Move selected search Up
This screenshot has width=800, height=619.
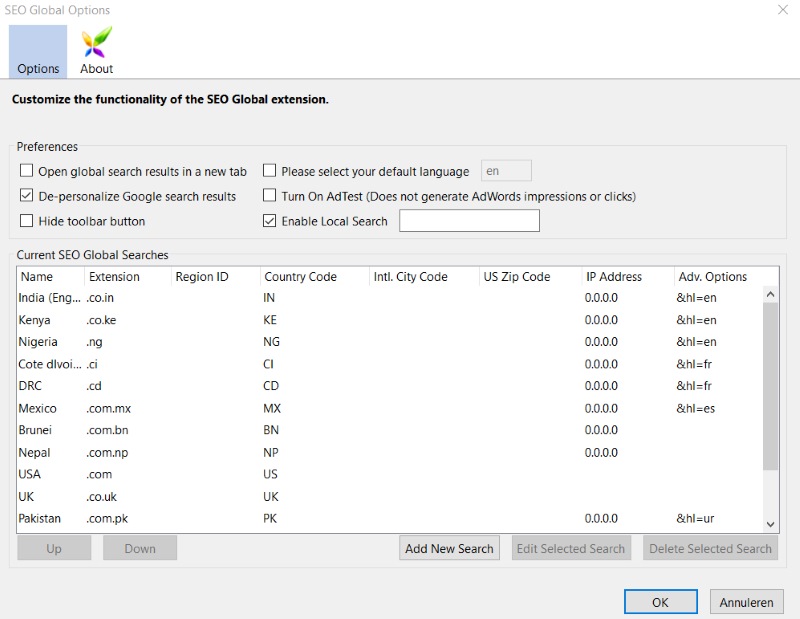coord(54,548)
